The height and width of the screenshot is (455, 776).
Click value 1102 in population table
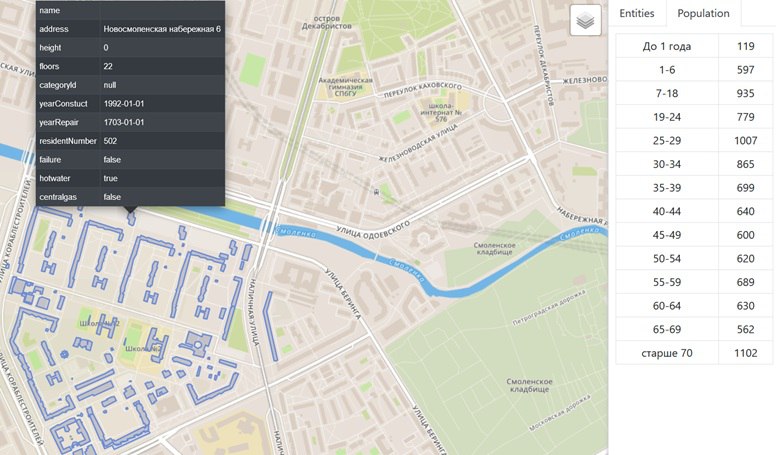[x=746, y=353]
